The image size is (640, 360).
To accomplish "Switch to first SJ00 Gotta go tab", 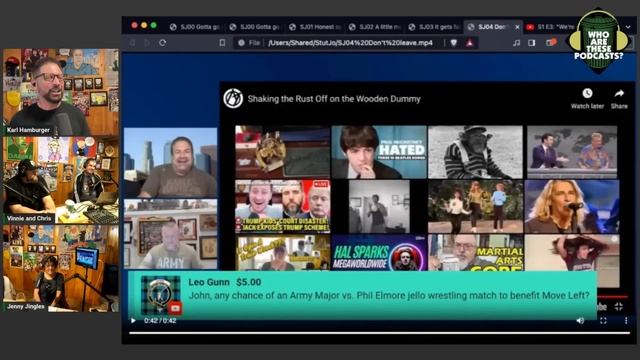I will tap(195, 27).
